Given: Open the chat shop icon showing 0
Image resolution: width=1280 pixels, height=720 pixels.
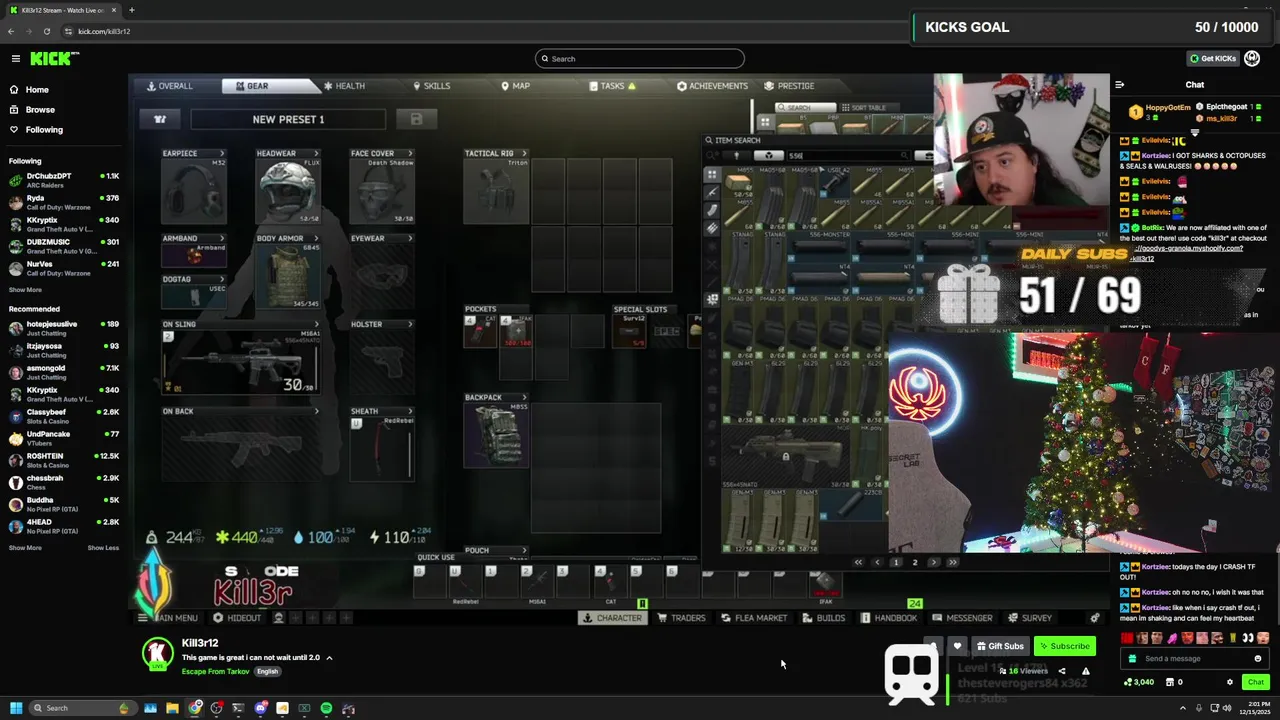Looking at the screenshot, I should point(1174,682).
